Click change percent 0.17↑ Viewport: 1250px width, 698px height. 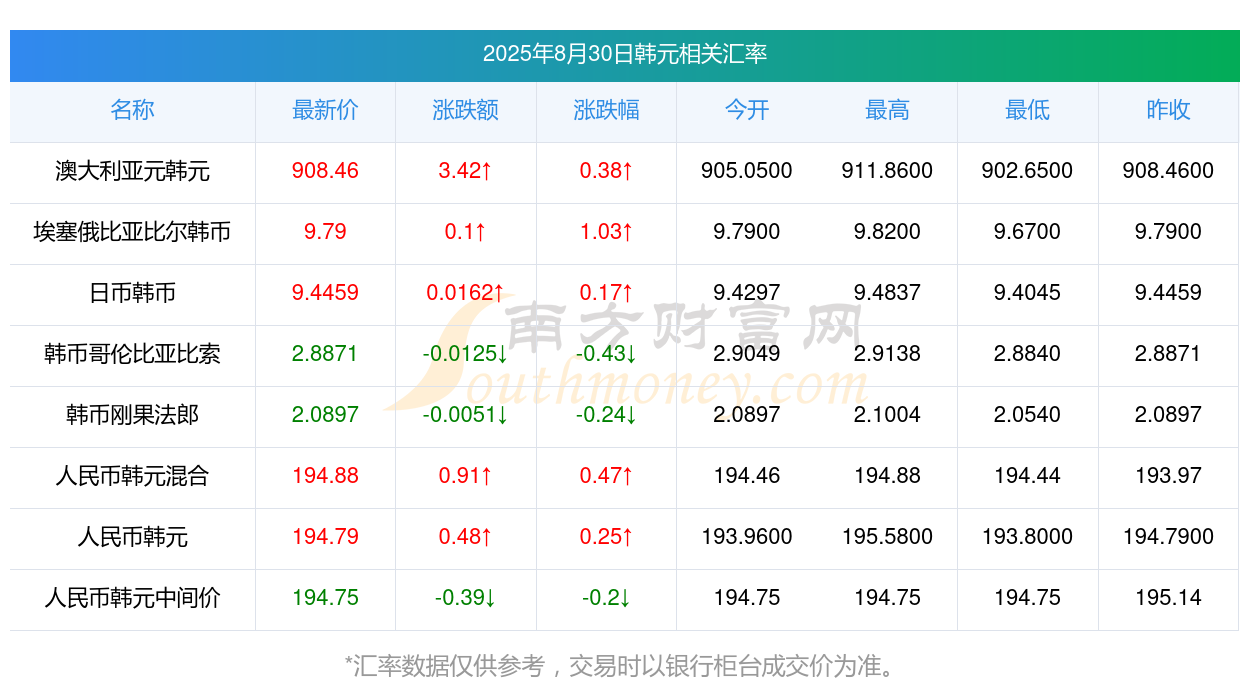[606, 293]
